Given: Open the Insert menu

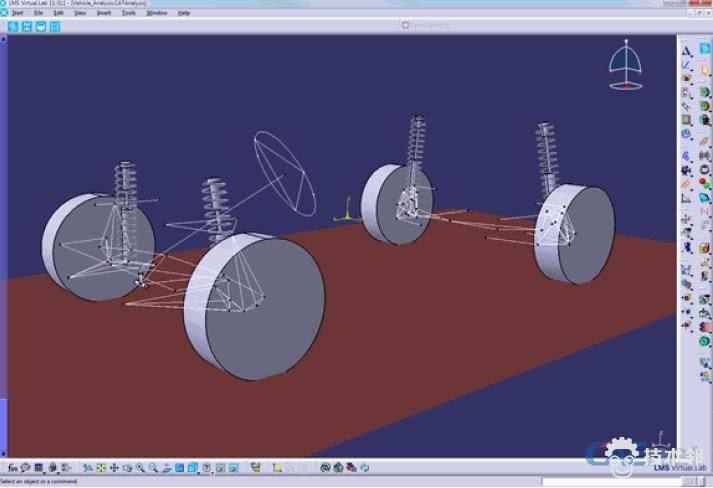Looking at the screenshot, I should [x=104, y=13].
